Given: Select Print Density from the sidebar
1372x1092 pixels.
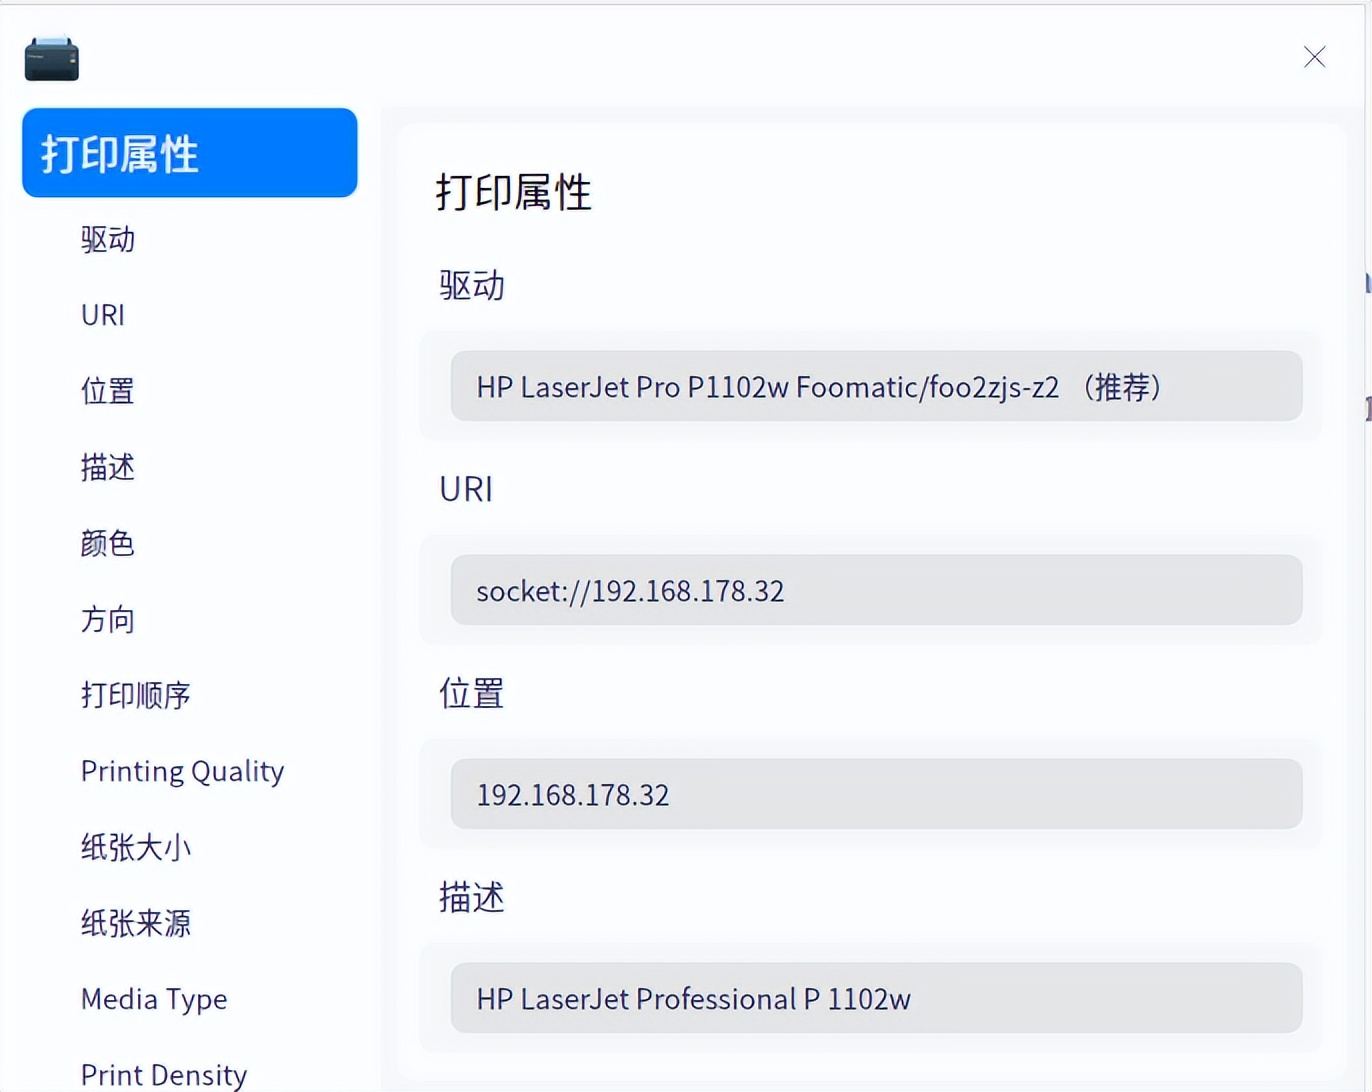Looking at the screenshot, I should (163, 1072).
